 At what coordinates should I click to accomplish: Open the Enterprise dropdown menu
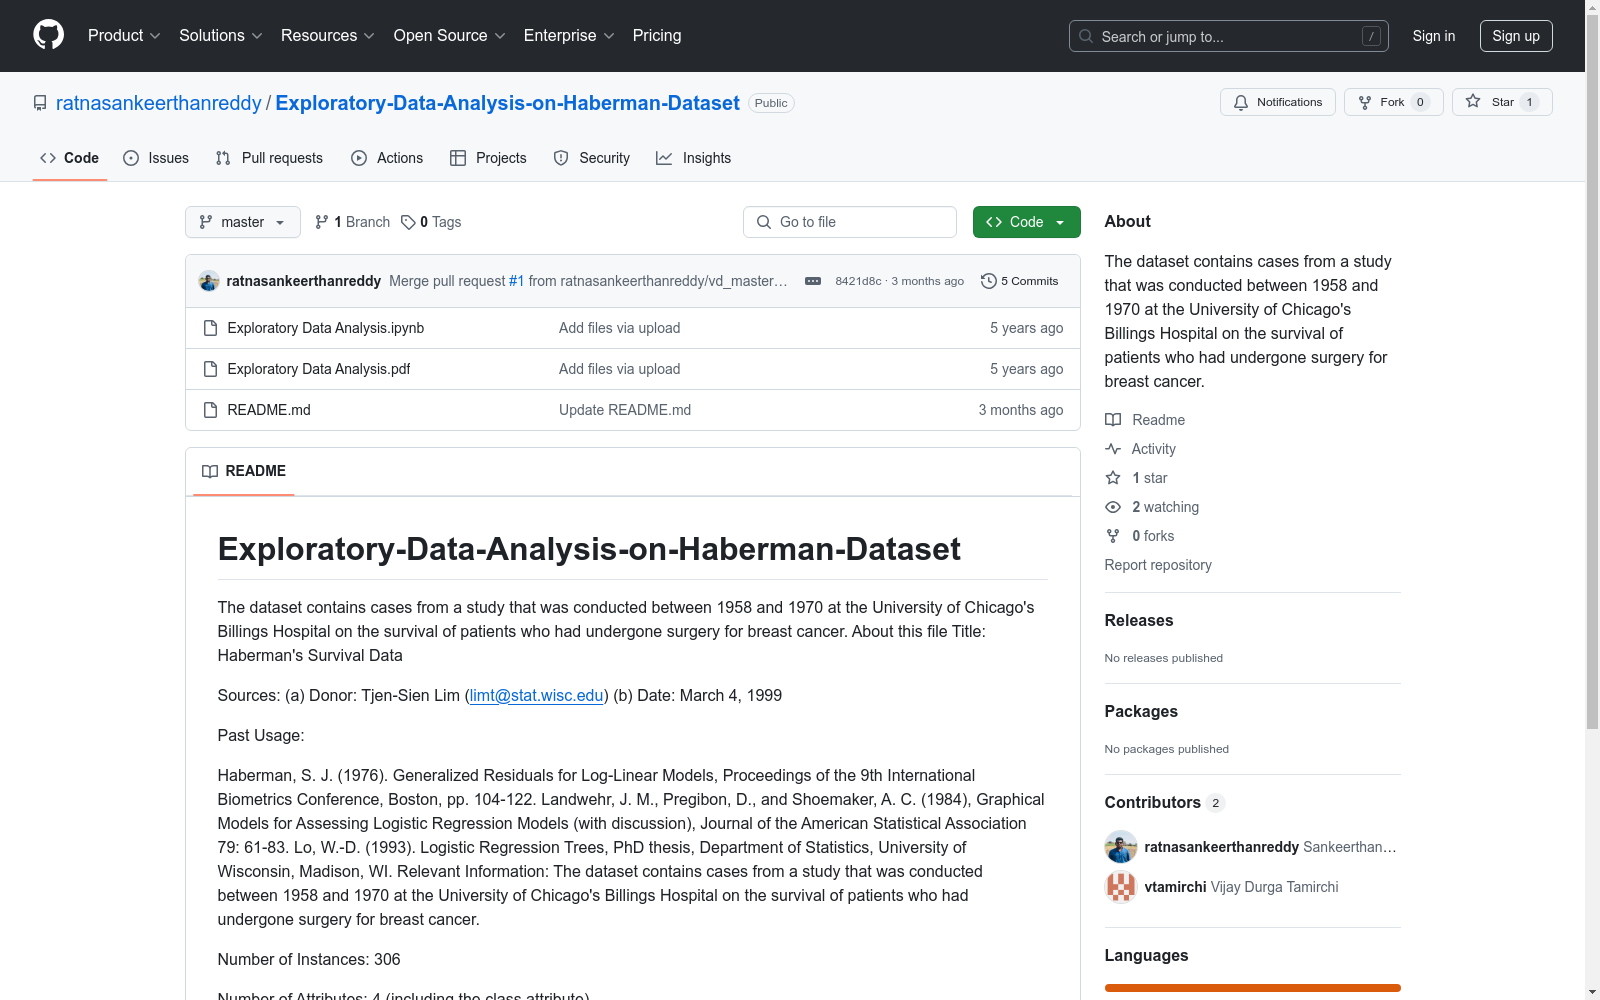pos(569,35)
